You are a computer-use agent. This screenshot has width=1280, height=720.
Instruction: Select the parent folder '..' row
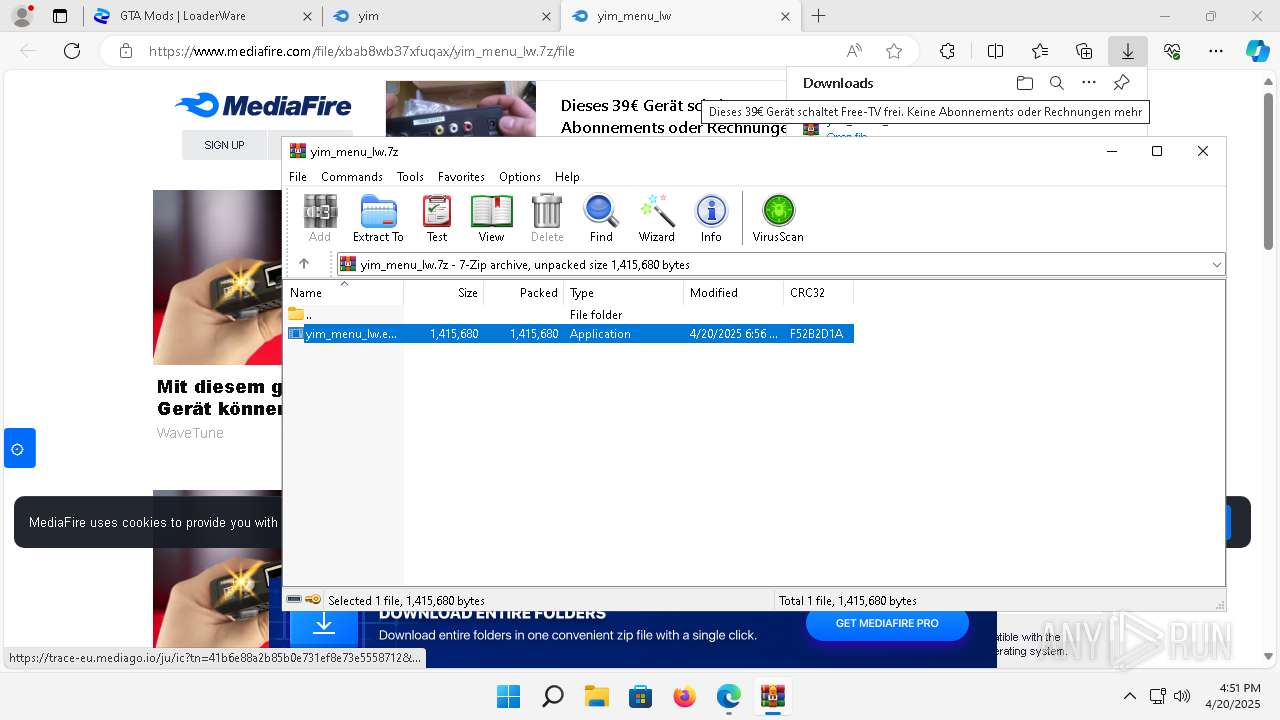(x=570, y=314)
